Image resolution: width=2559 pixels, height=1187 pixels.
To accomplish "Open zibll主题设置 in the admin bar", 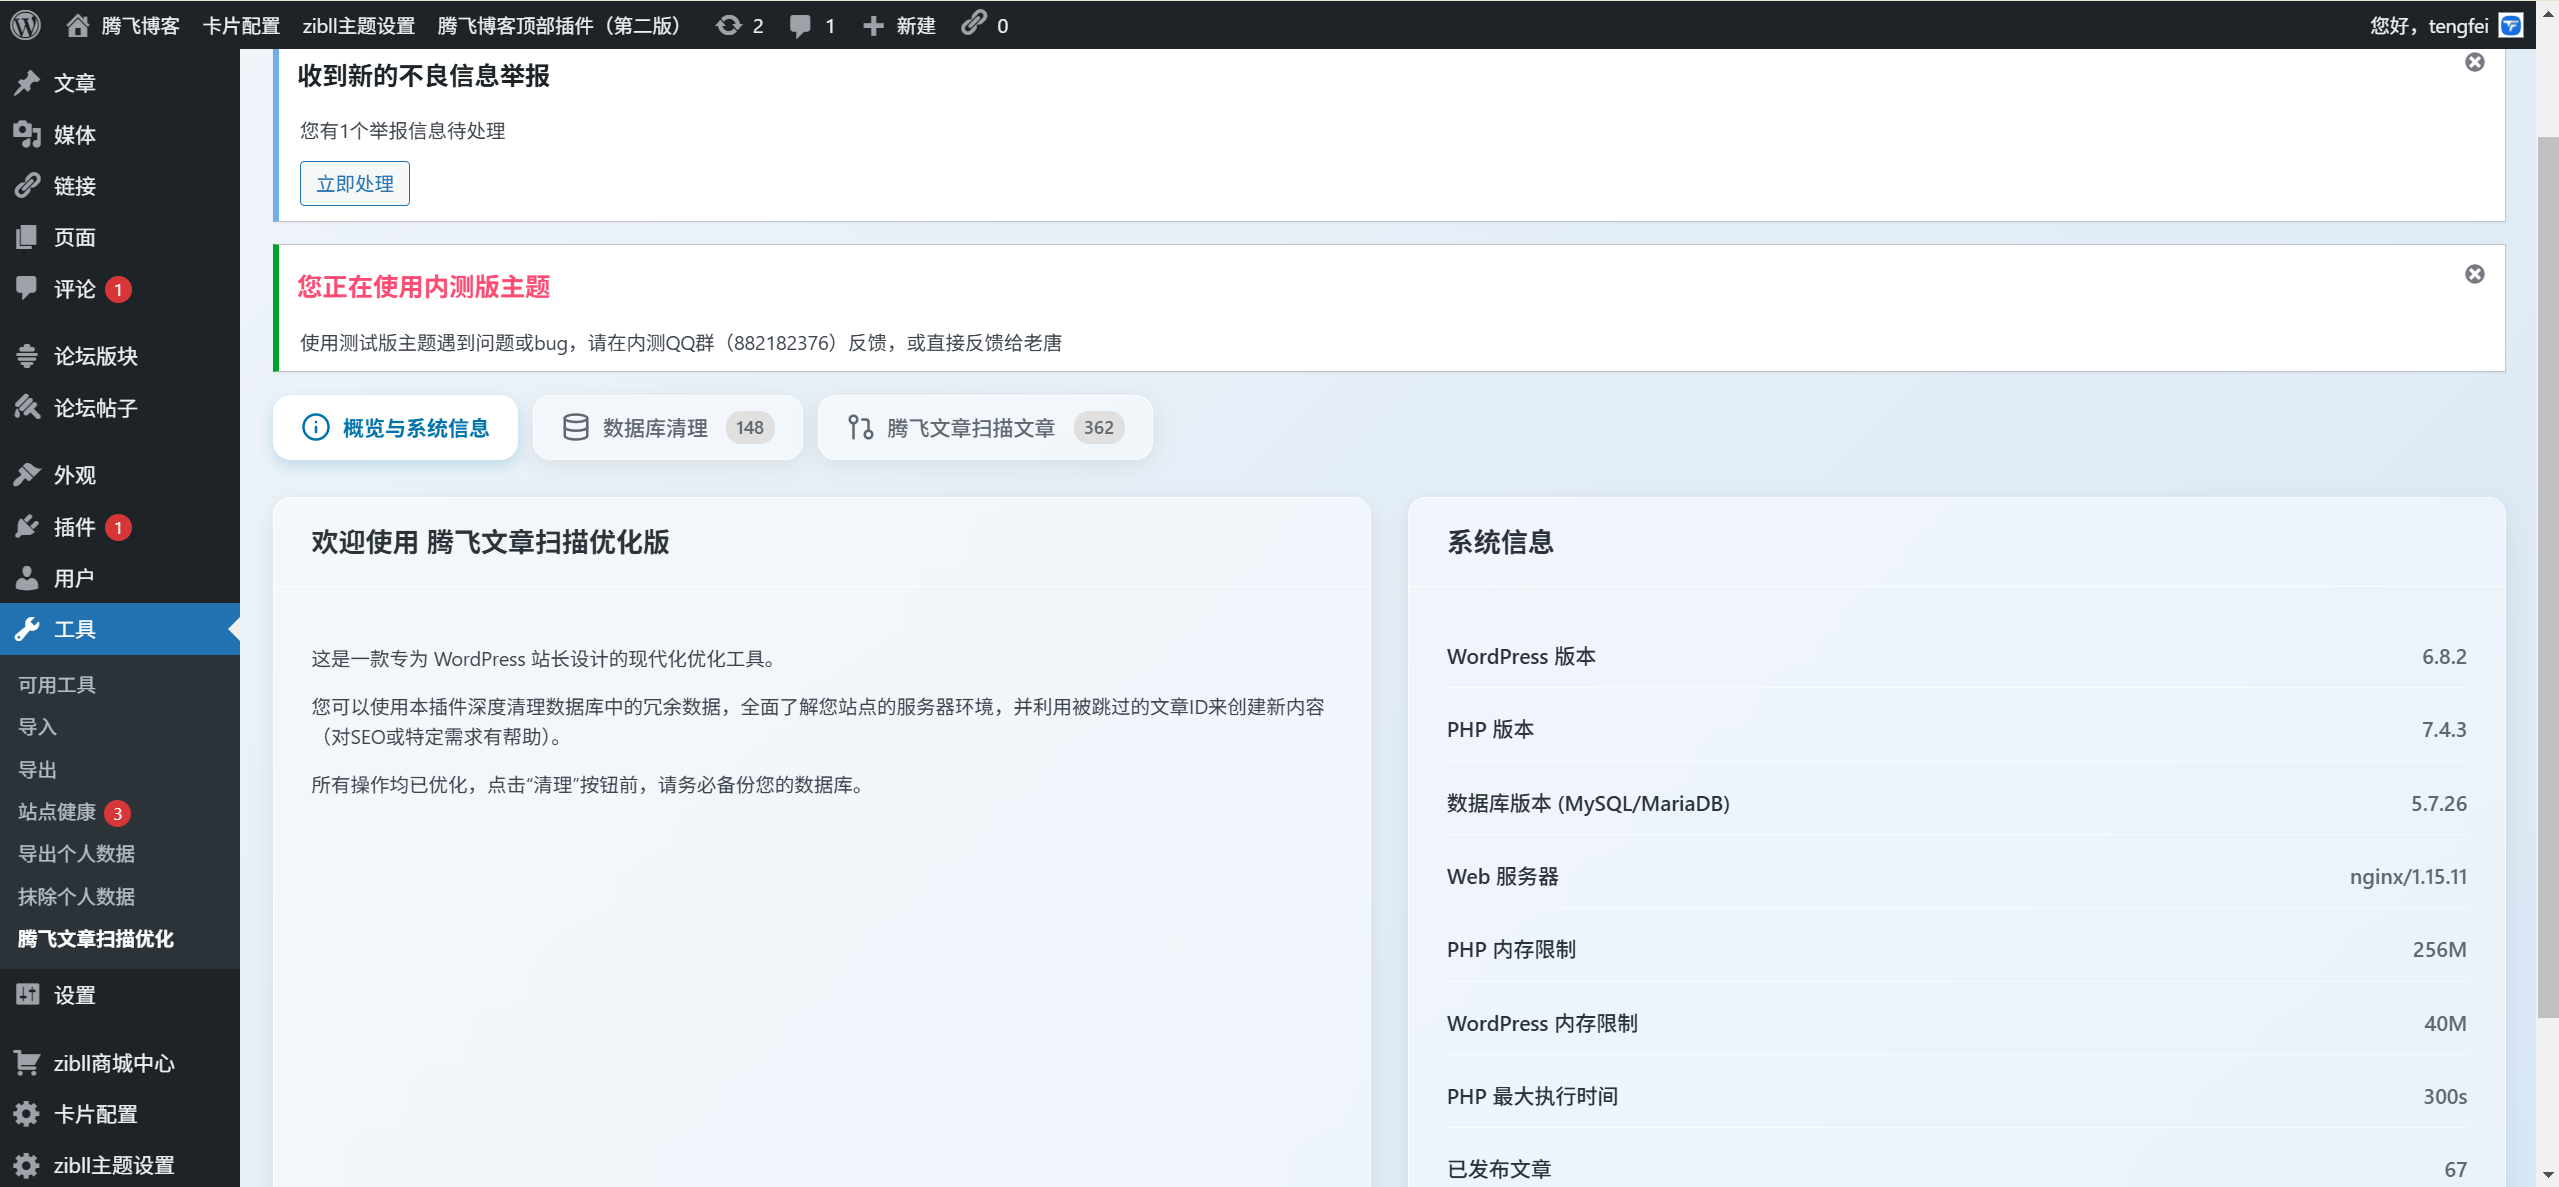I will click(359, 25).
